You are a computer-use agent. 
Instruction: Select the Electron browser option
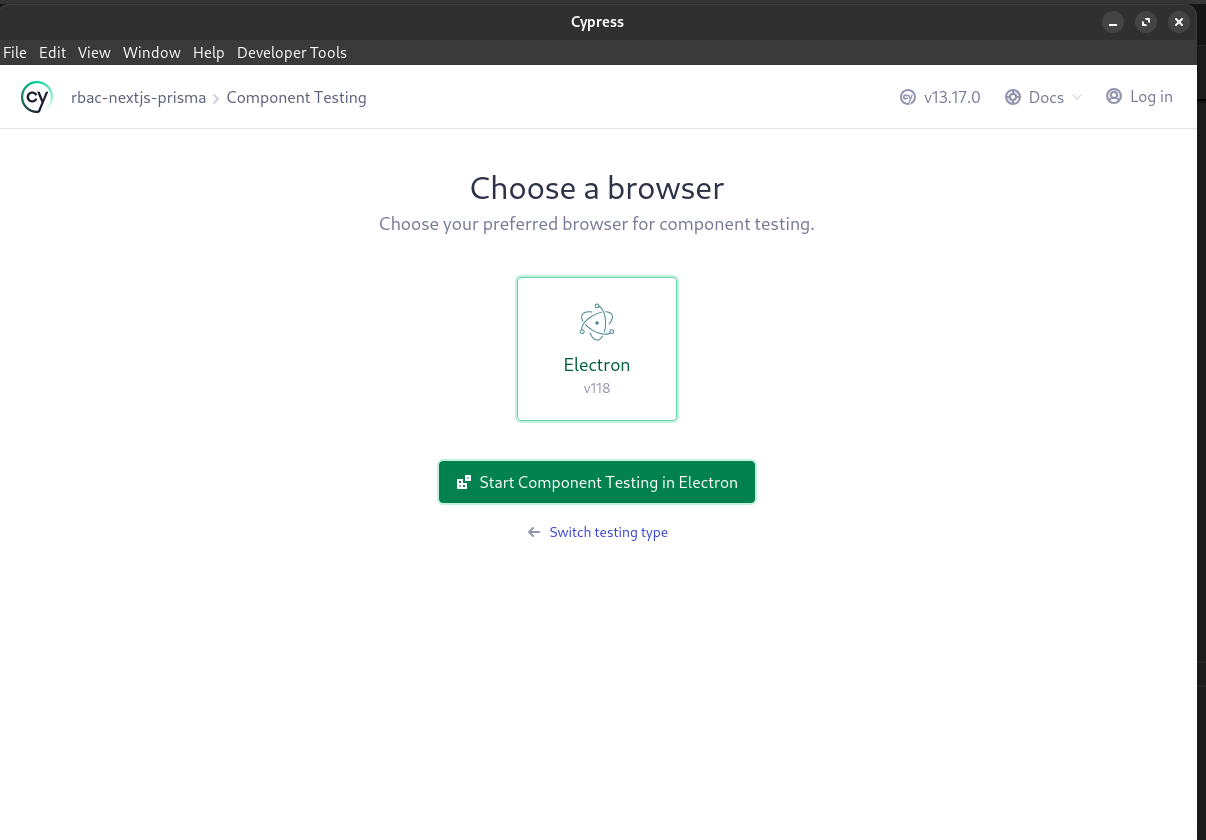coord(597,349)
